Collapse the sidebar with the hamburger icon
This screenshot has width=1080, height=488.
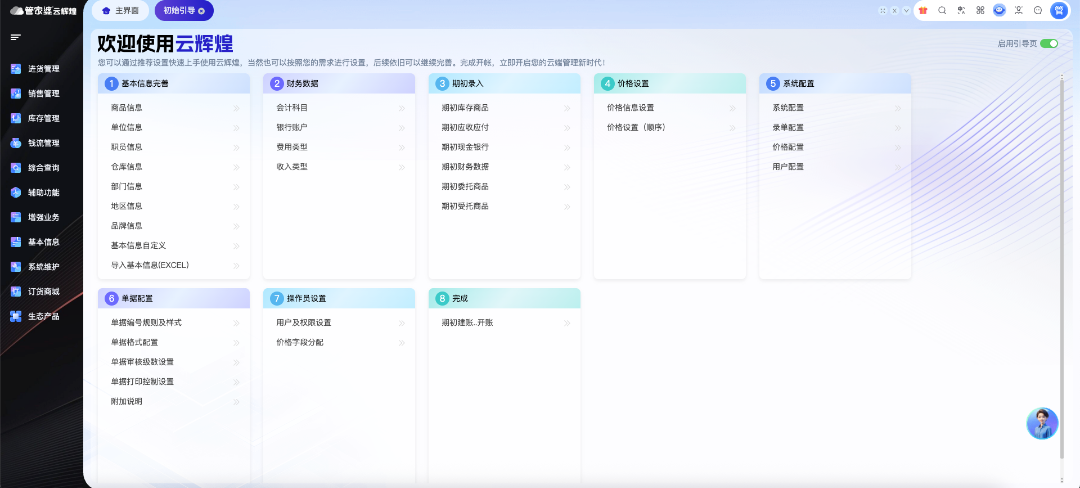(15, 37)
